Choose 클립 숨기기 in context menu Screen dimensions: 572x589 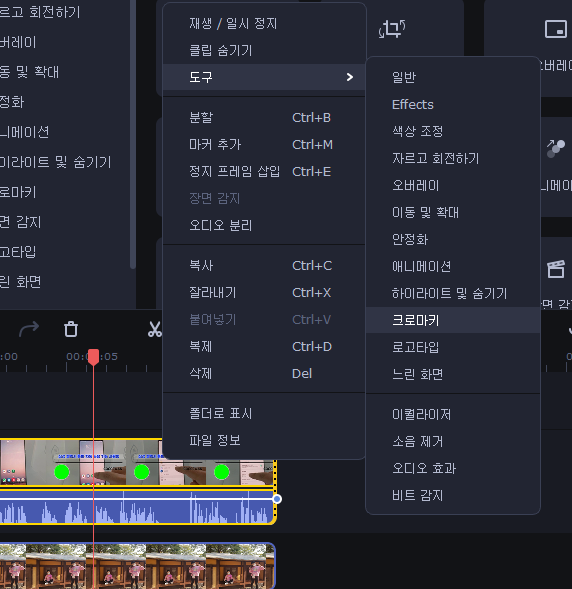pos(264,50)
